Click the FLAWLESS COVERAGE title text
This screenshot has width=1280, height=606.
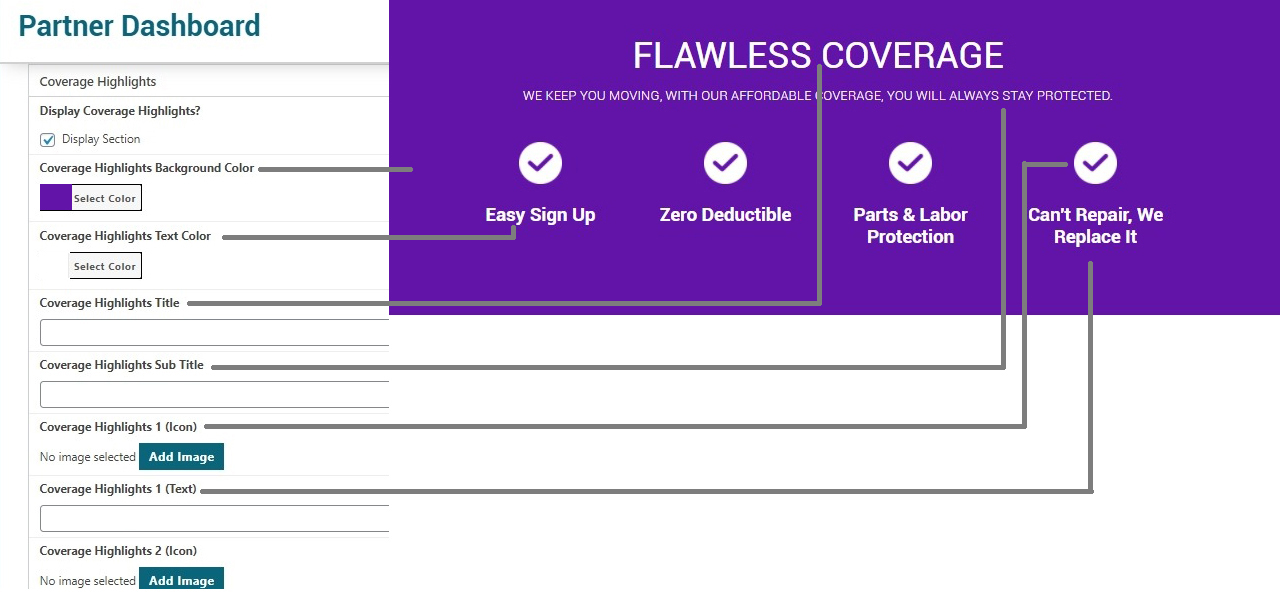(x=818, y=56)
